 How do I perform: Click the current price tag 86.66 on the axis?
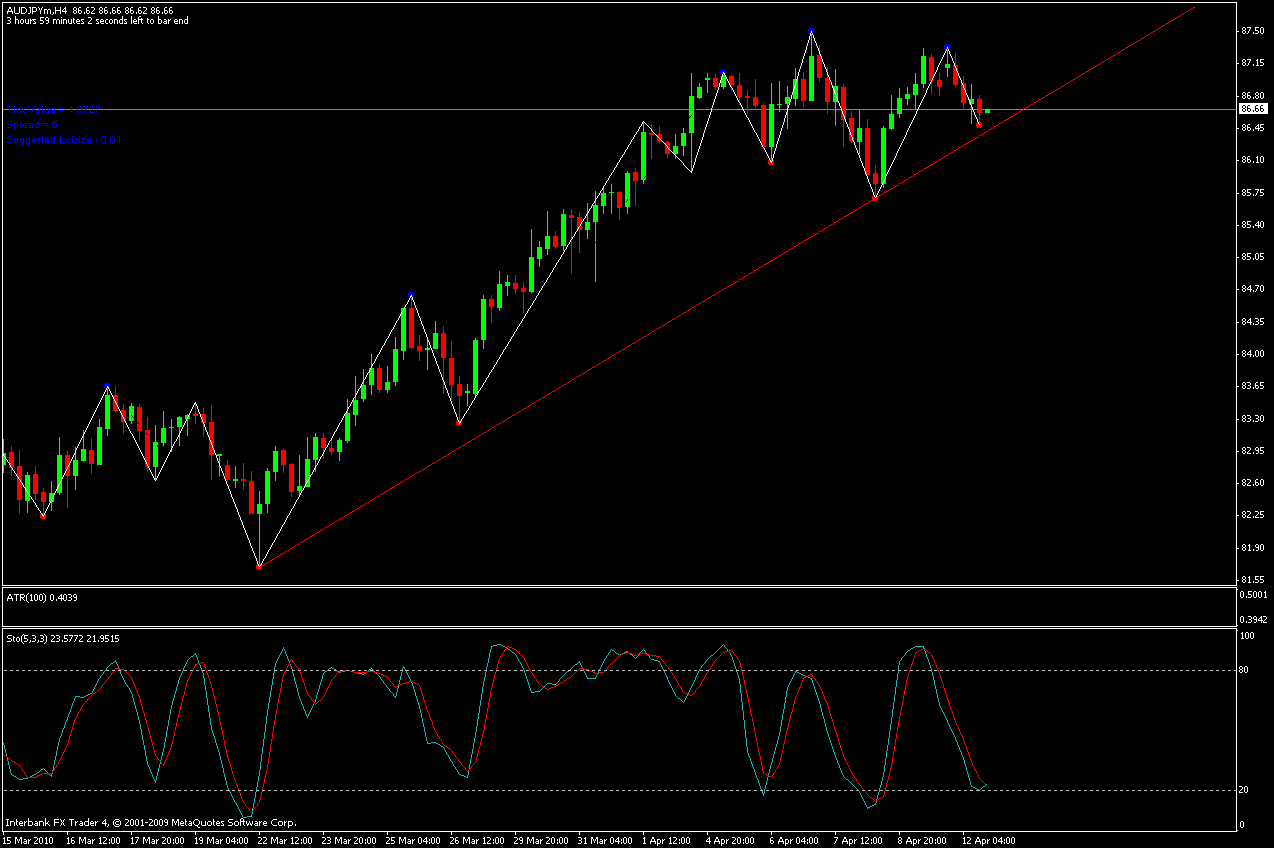click(1253, 108)
